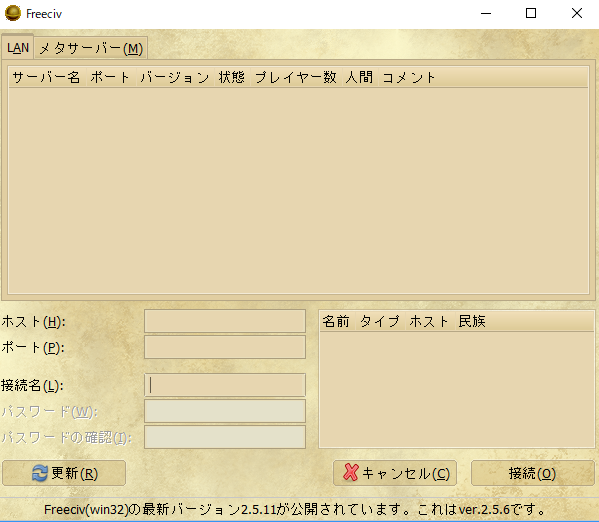Click the ポート column header in server list
The width and height of the screenshot is (599, 522).
coord(111,78)
